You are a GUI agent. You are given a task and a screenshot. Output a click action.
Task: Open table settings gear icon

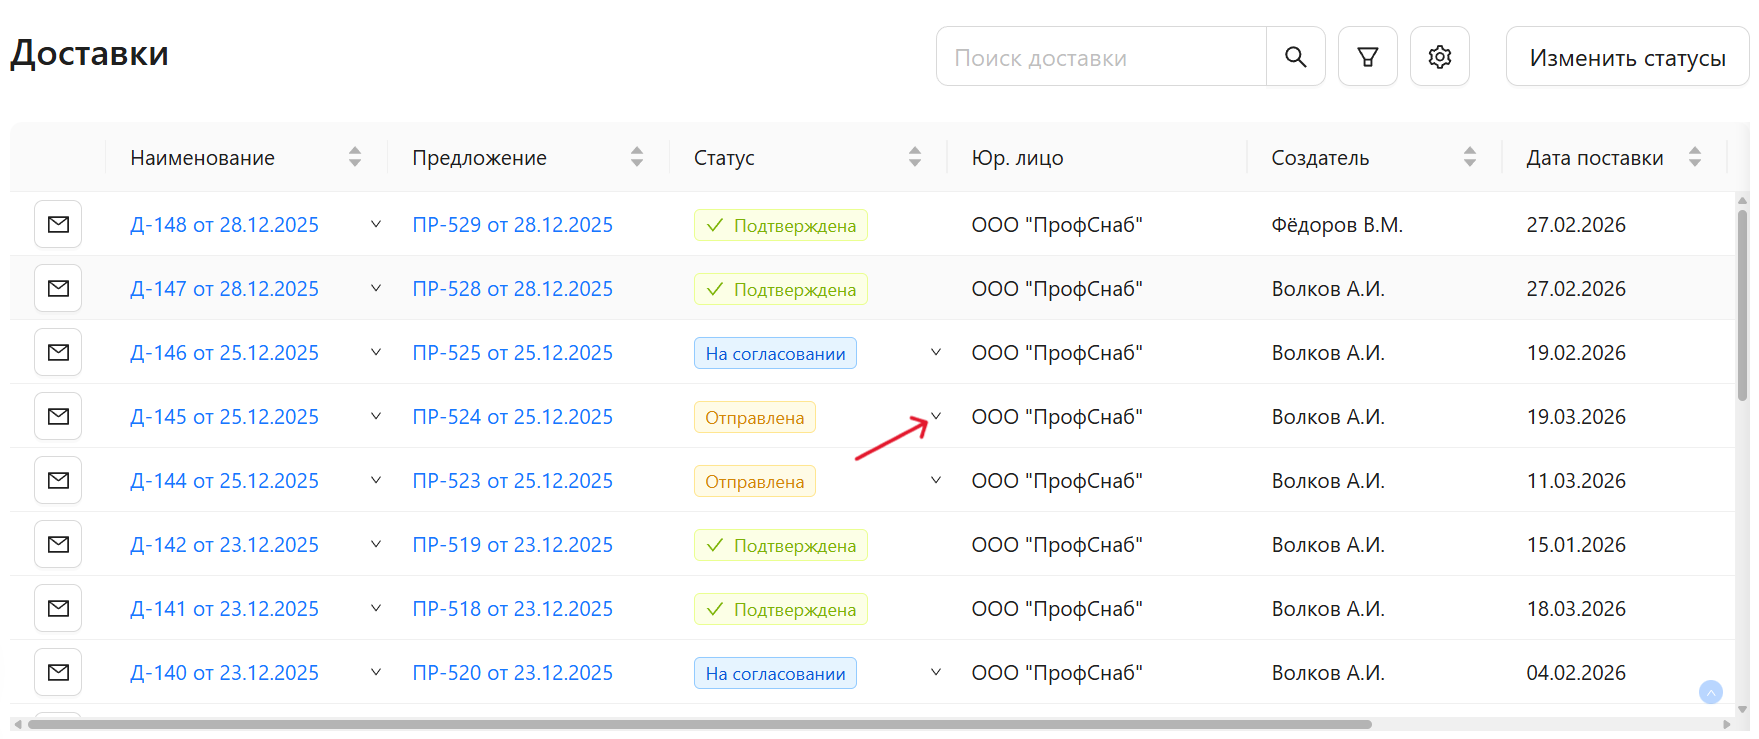[x=1439, y=57]
